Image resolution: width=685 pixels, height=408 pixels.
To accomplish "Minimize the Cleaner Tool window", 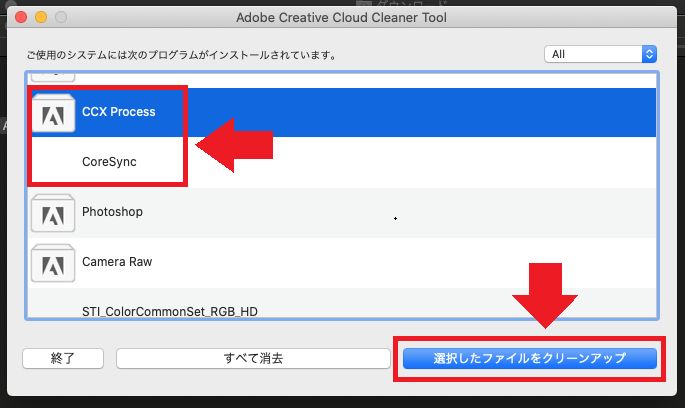I will pos(41,17).
